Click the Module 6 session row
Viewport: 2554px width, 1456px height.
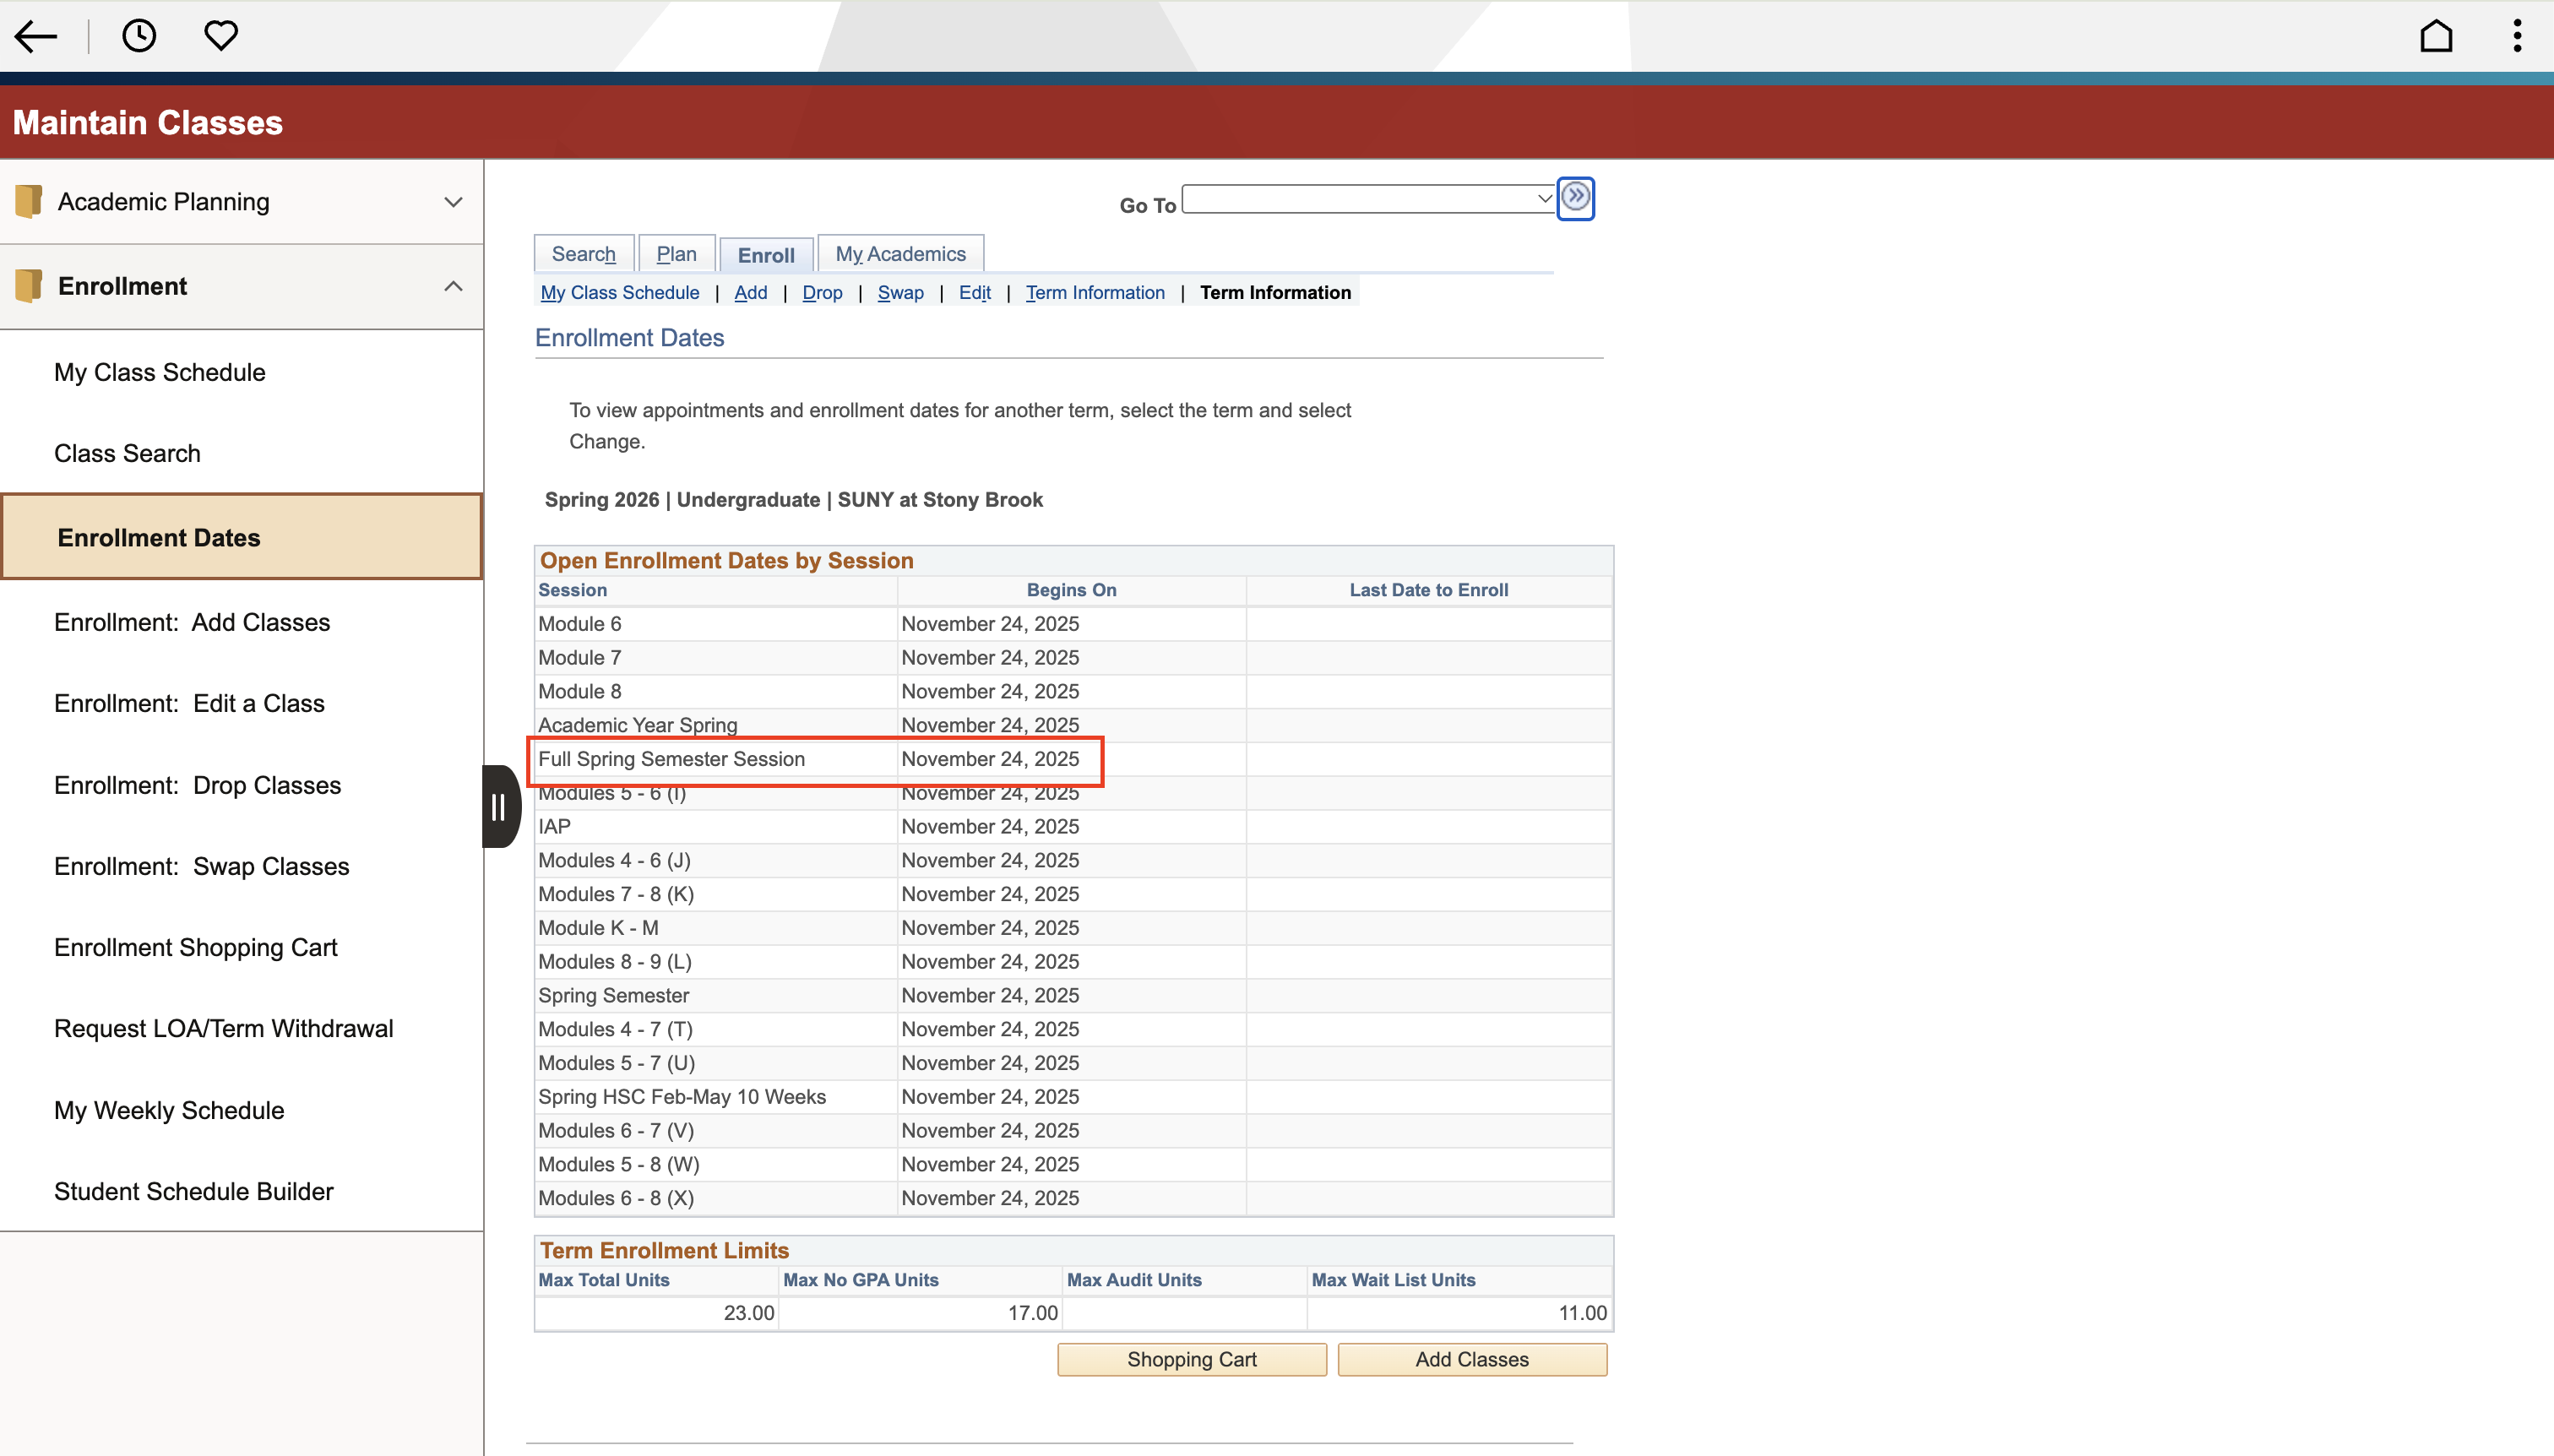coord(1073,624)
